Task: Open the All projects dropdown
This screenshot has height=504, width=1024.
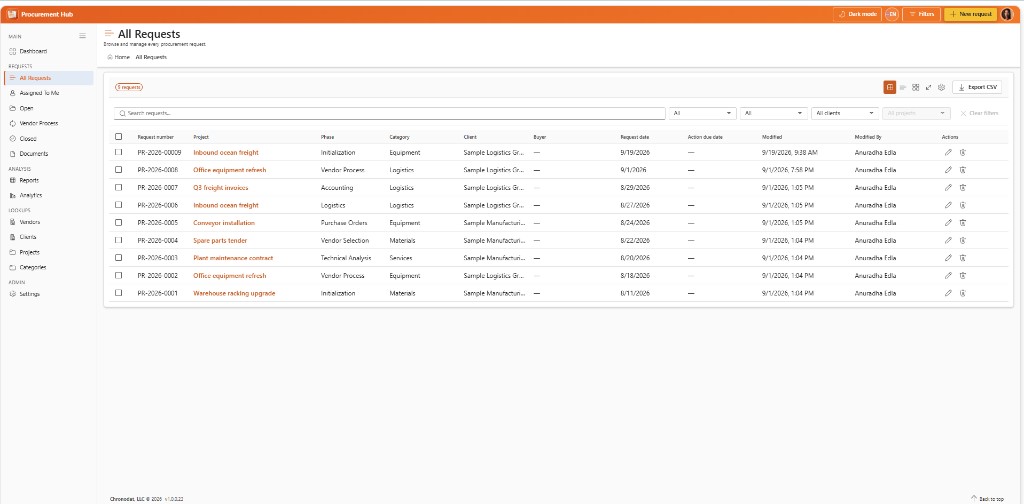Action: click(916, 113)
